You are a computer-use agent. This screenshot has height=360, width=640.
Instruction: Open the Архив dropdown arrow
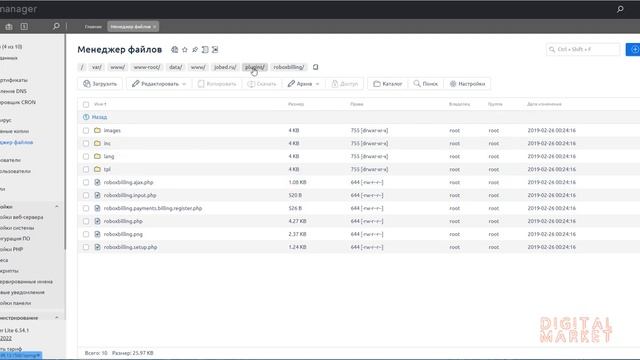click(x=317, y=84)
